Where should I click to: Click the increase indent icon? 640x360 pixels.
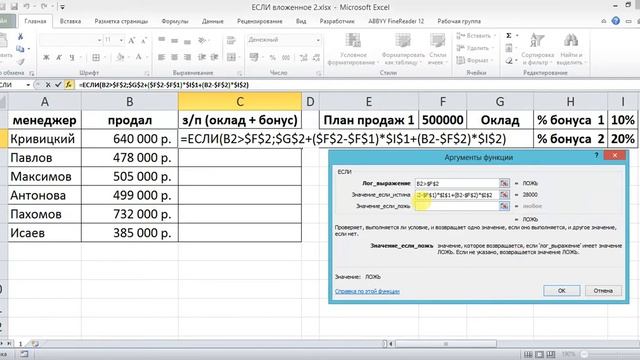pos(214,58)
